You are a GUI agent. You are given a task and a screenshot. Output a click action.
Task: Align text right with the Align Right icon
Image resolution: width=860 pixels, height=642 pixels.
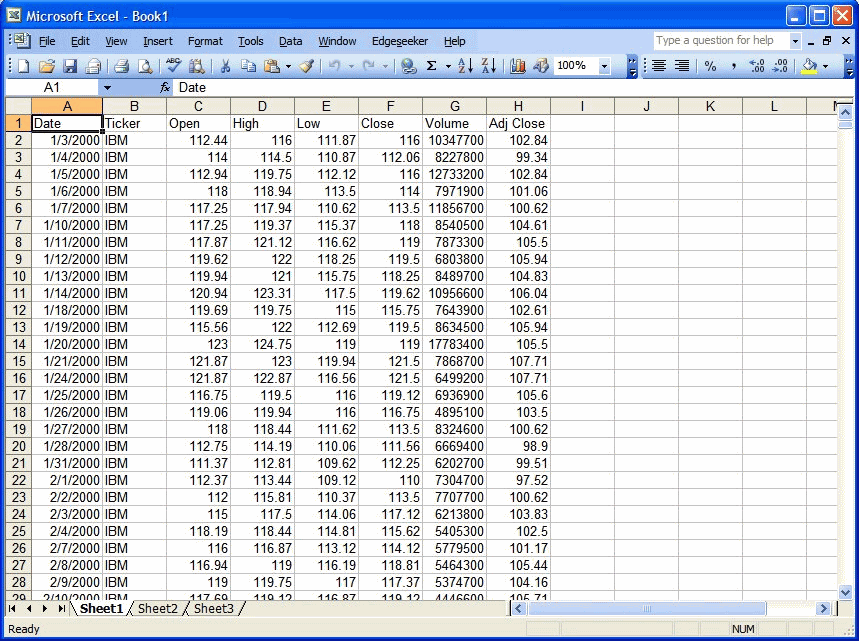click(x=682, y=66)
